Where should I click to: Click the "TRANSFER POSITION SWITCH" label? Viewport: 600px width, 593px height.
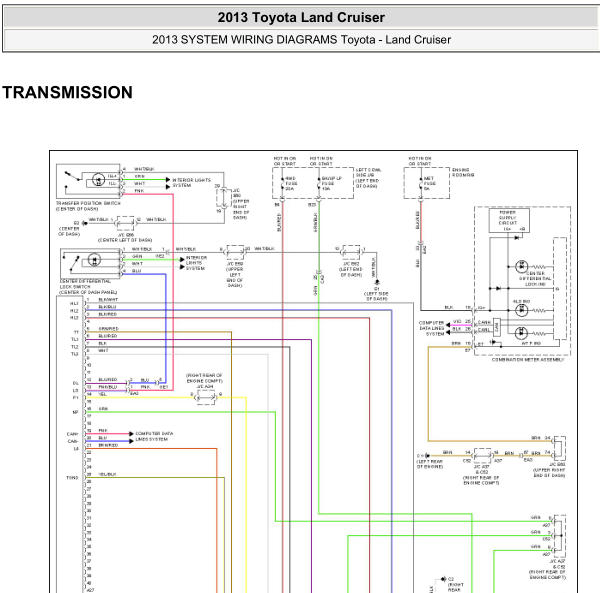[88, 204]
